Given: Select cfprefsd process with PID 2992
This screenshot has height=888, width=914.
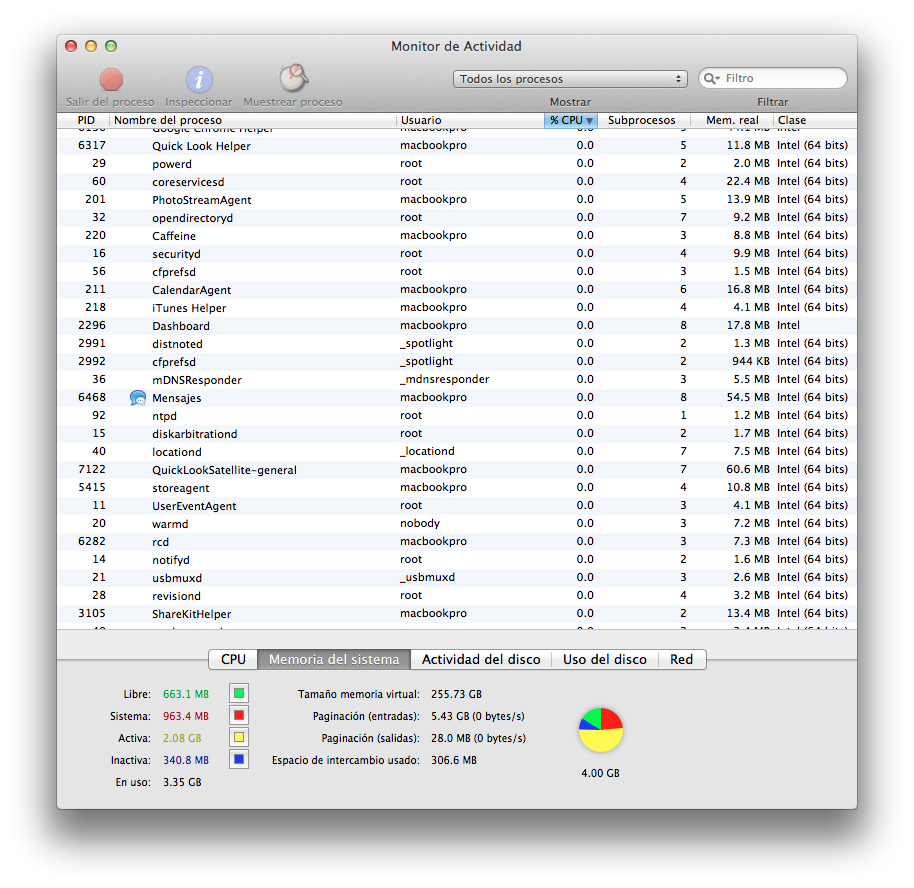Looking at the screenshot, I should [457, 362].
